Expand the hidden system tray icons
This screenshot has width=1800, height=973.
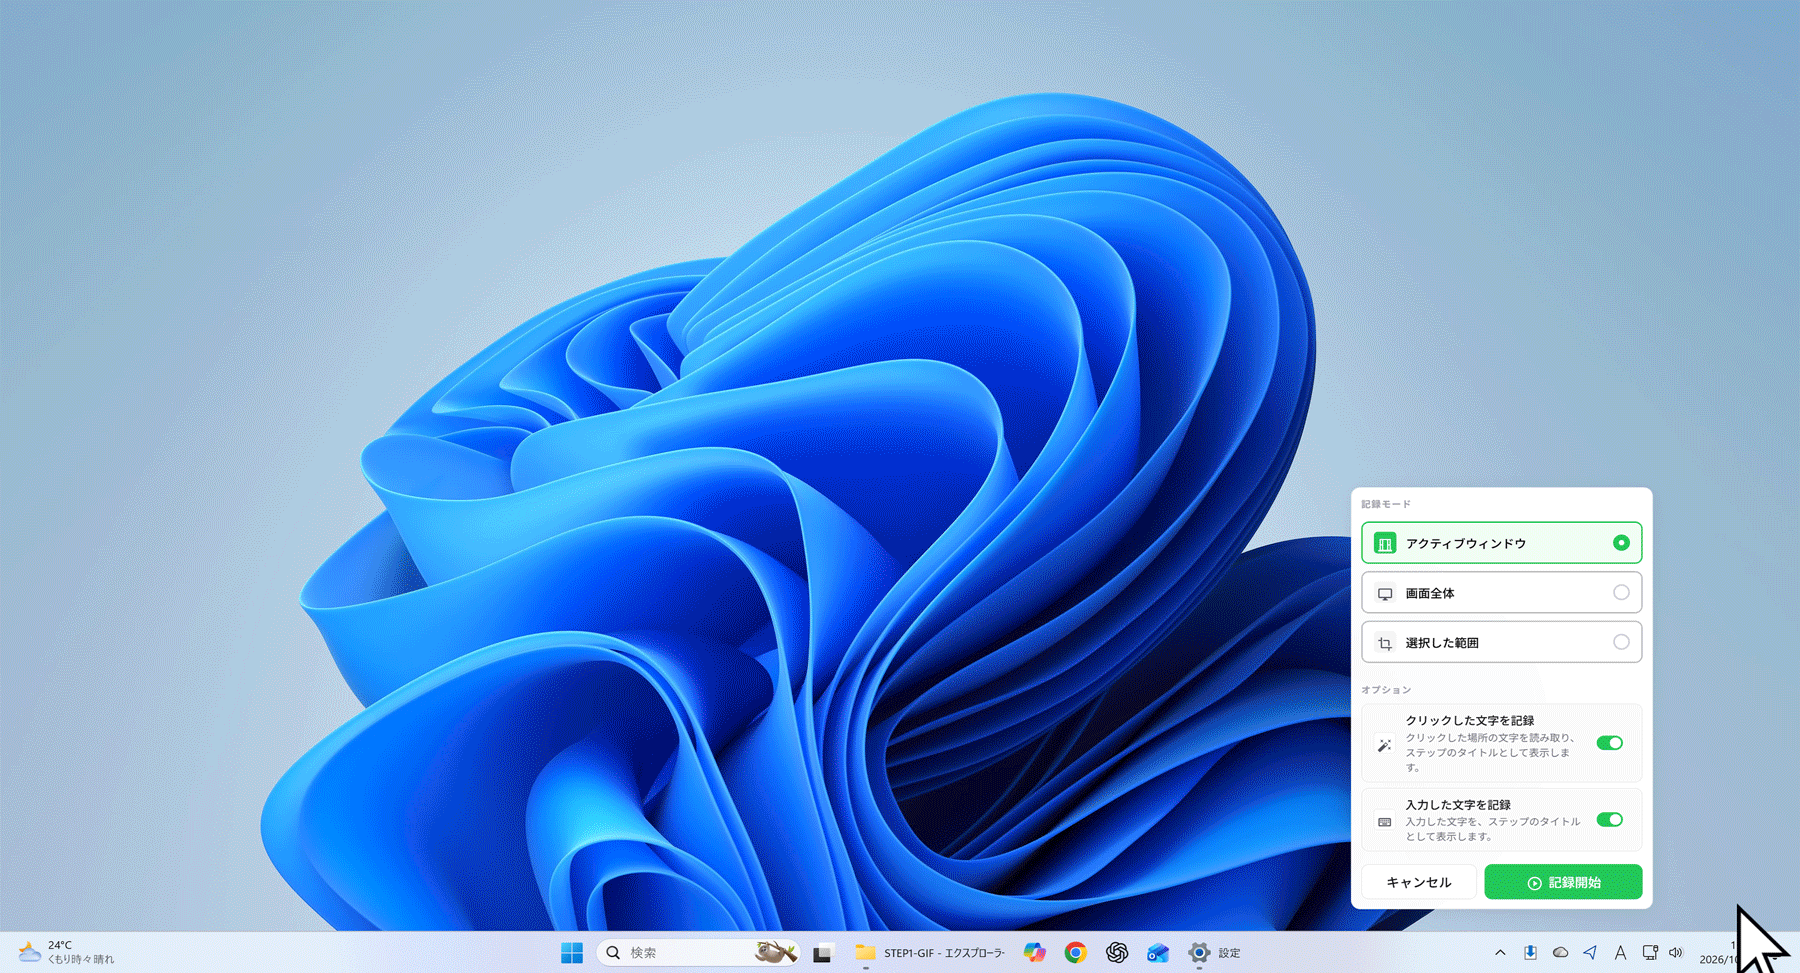[x=1500, y=953]
